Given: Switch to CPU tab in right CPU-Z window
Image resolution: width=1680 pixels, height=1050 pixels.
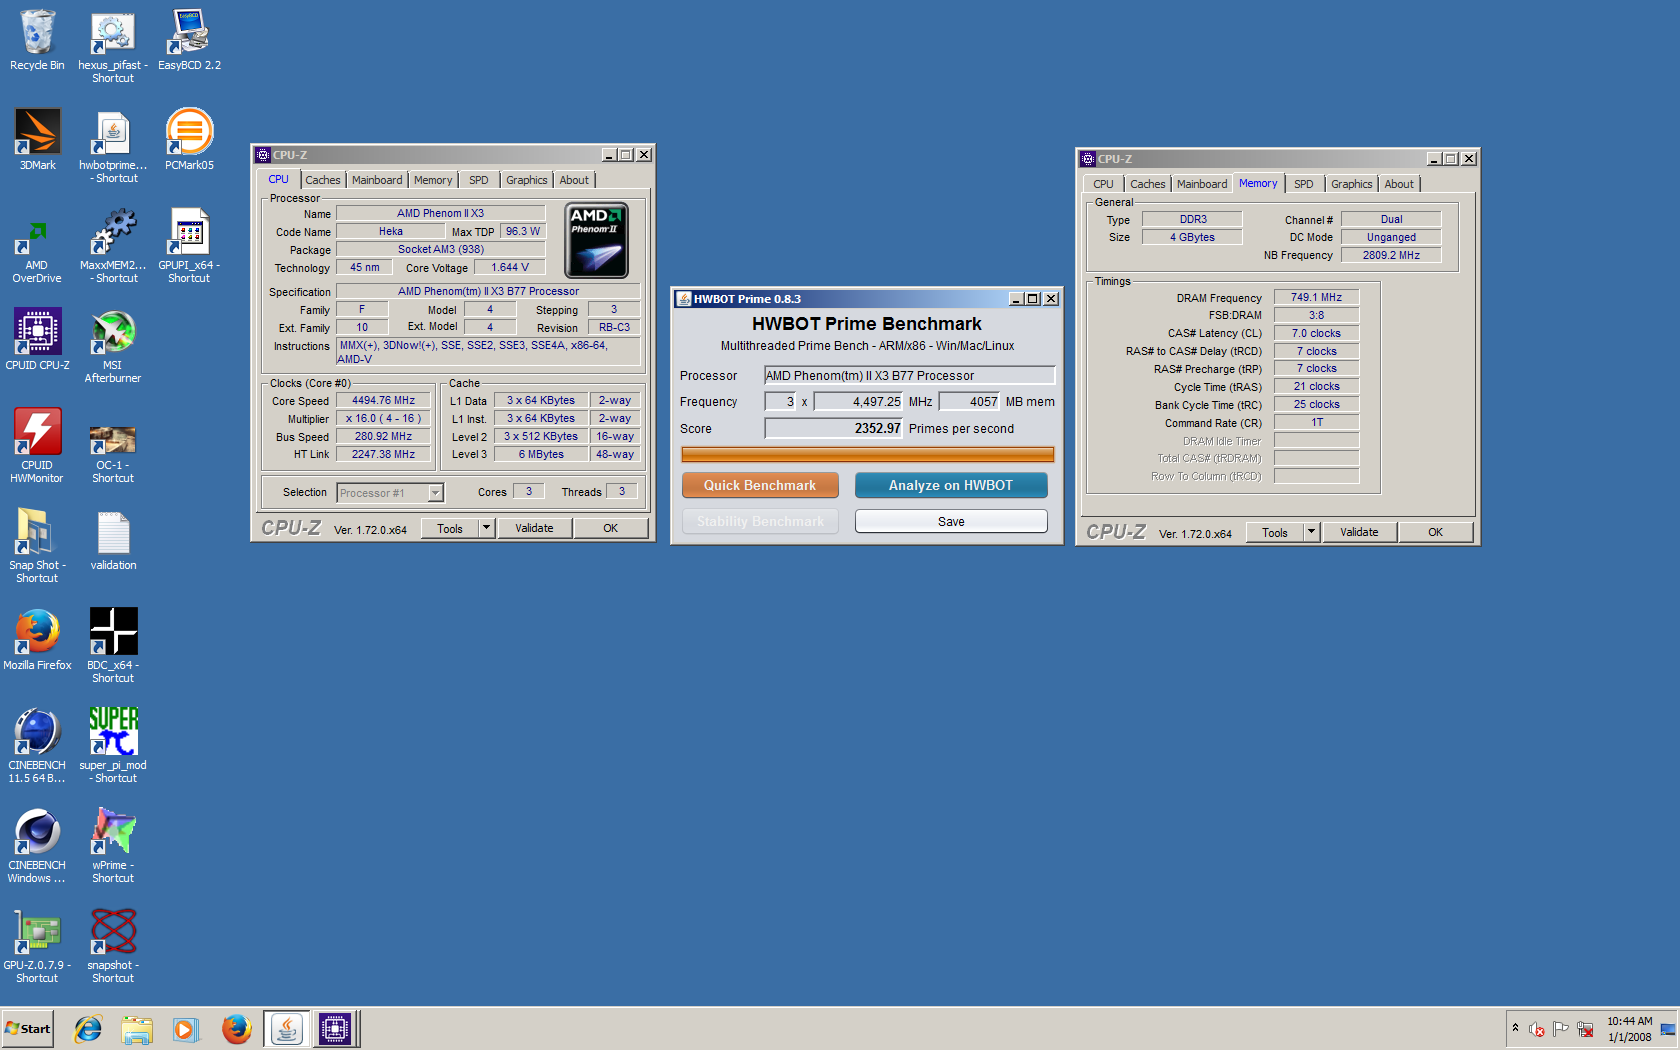Looking at the screenshot, I should [x=1103, y=184].
